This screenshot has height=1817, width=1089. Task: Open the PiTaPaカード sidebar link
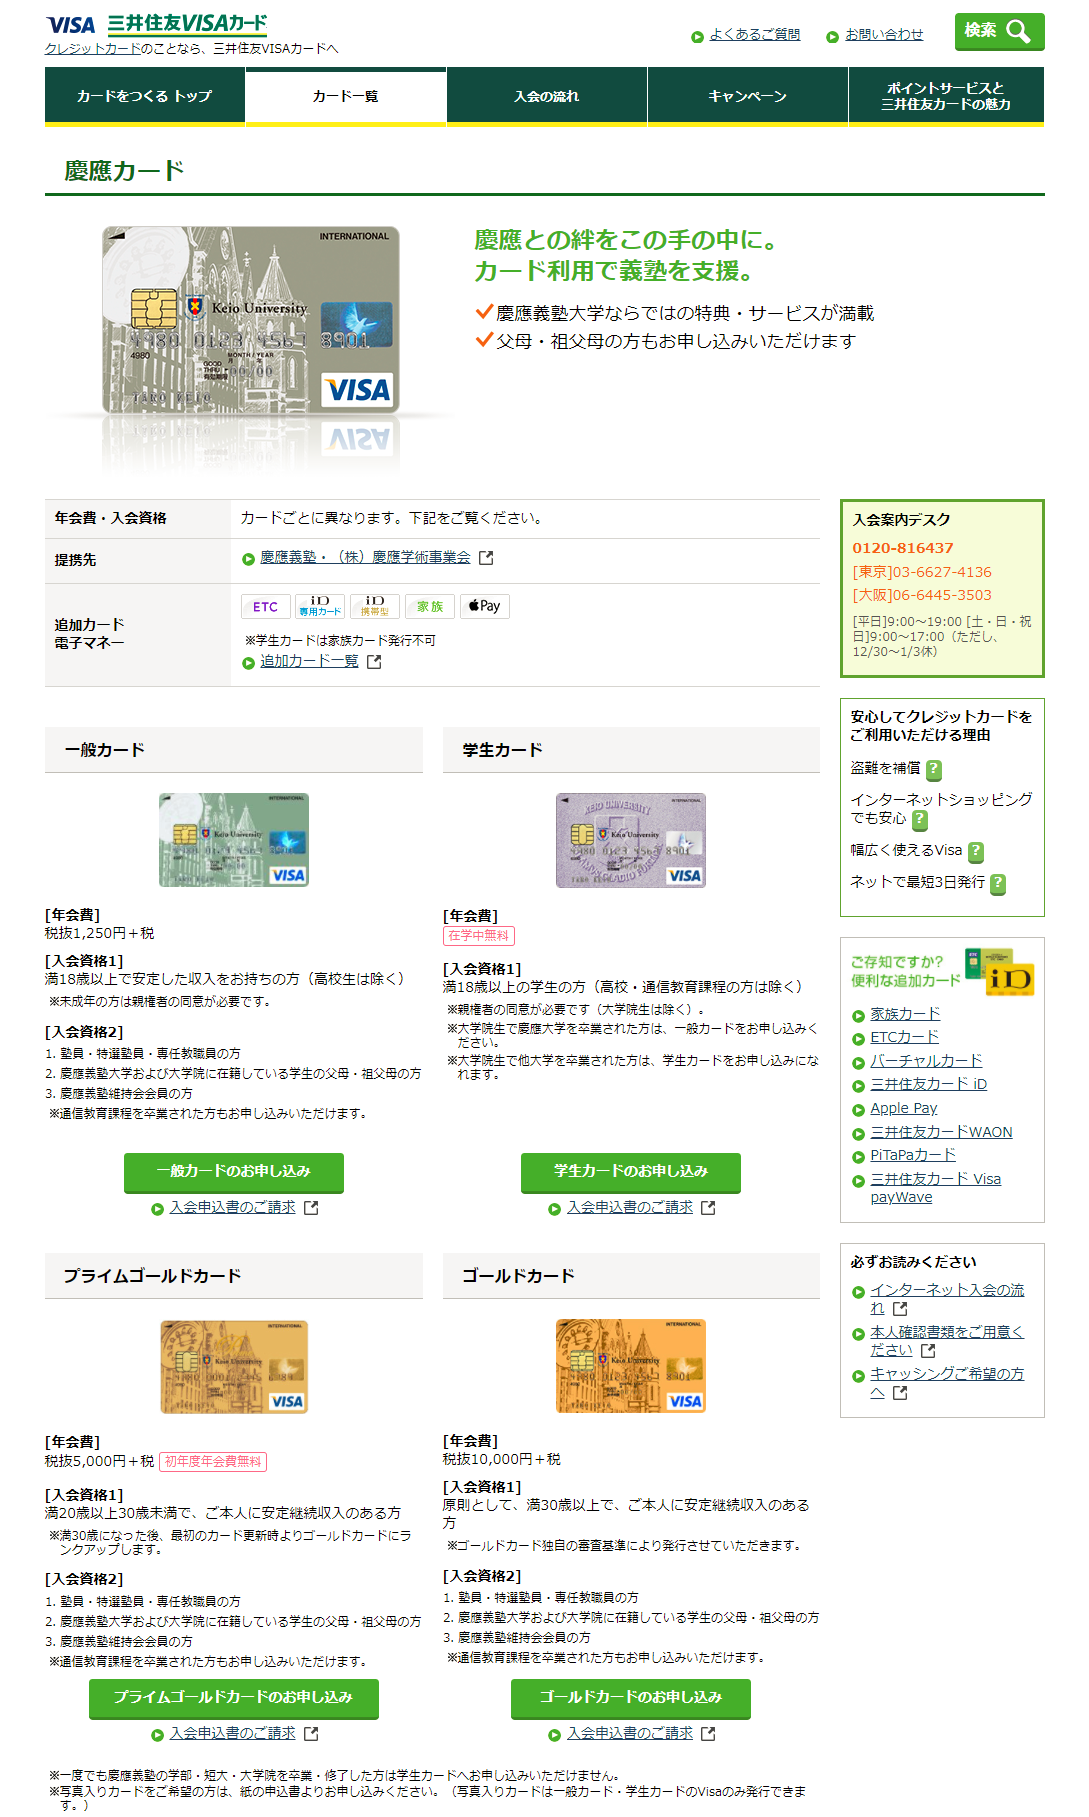click(913, 1156)
